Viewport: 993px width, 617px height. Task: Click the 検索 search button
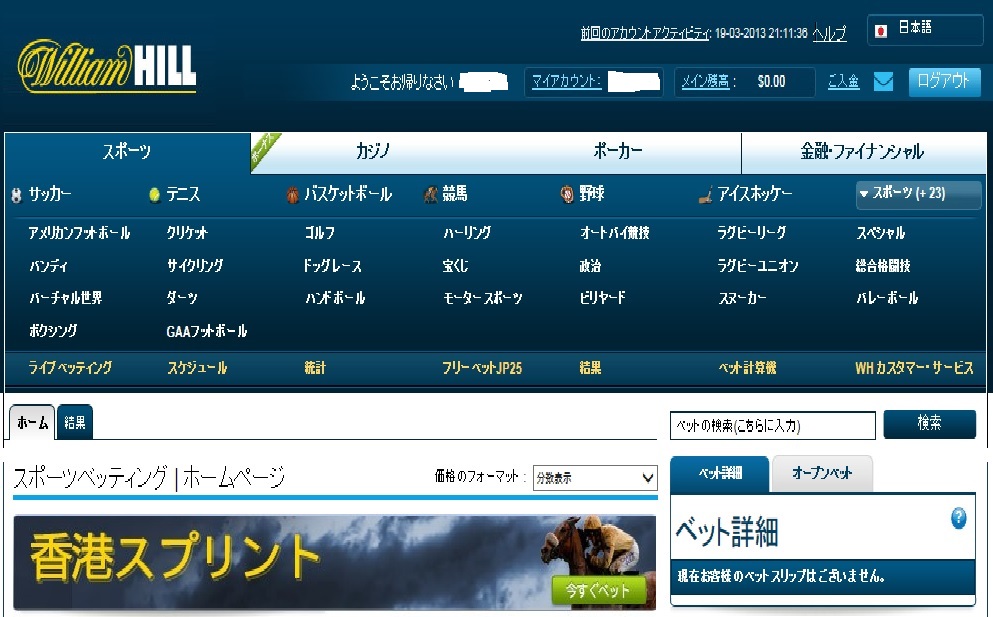click(929, 424)
